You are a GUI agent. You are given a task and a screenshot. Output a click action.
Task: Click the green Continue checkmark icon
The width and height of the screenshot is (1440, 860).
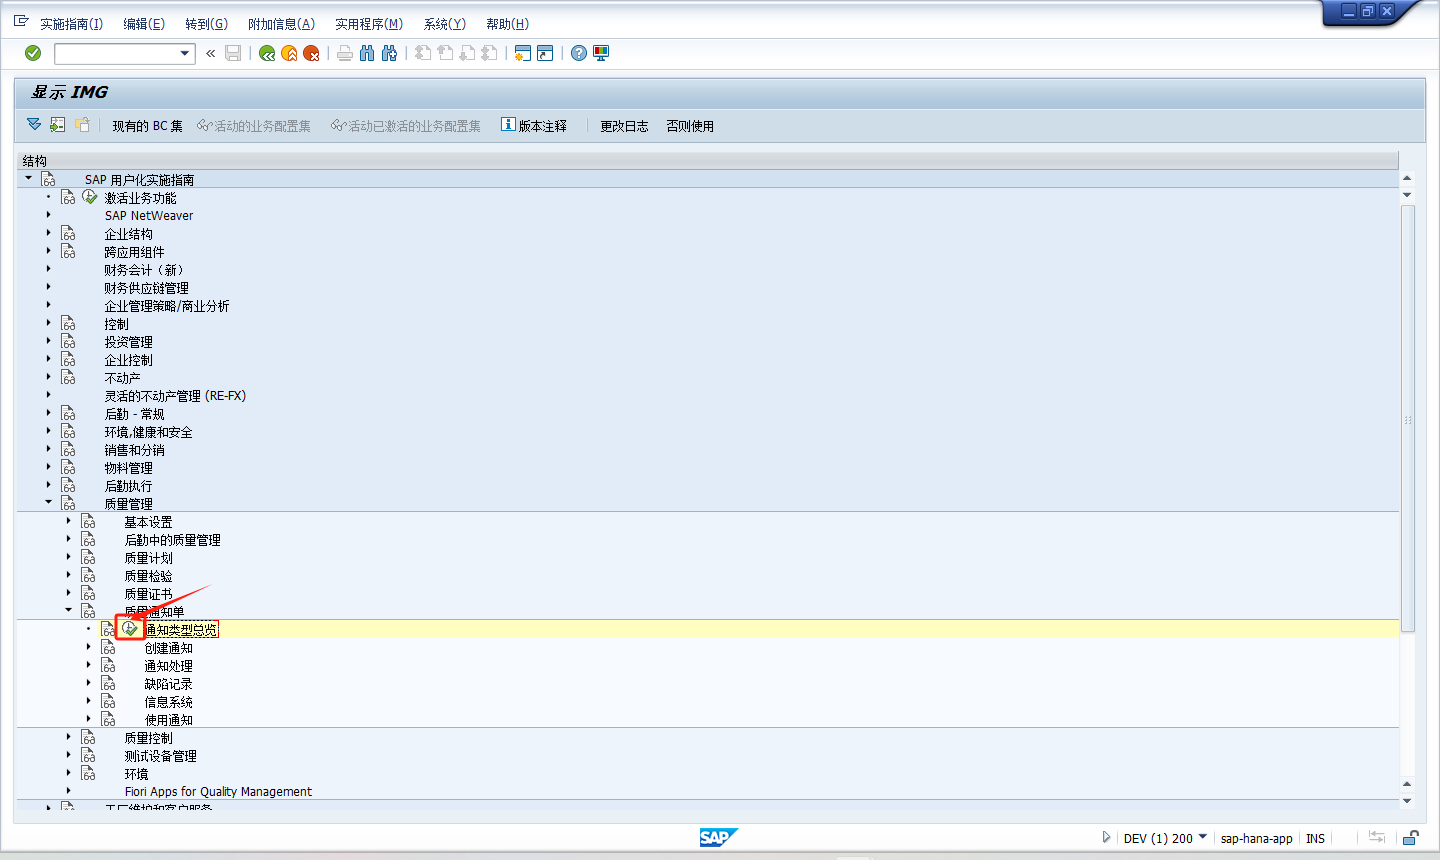click(31, 53)
